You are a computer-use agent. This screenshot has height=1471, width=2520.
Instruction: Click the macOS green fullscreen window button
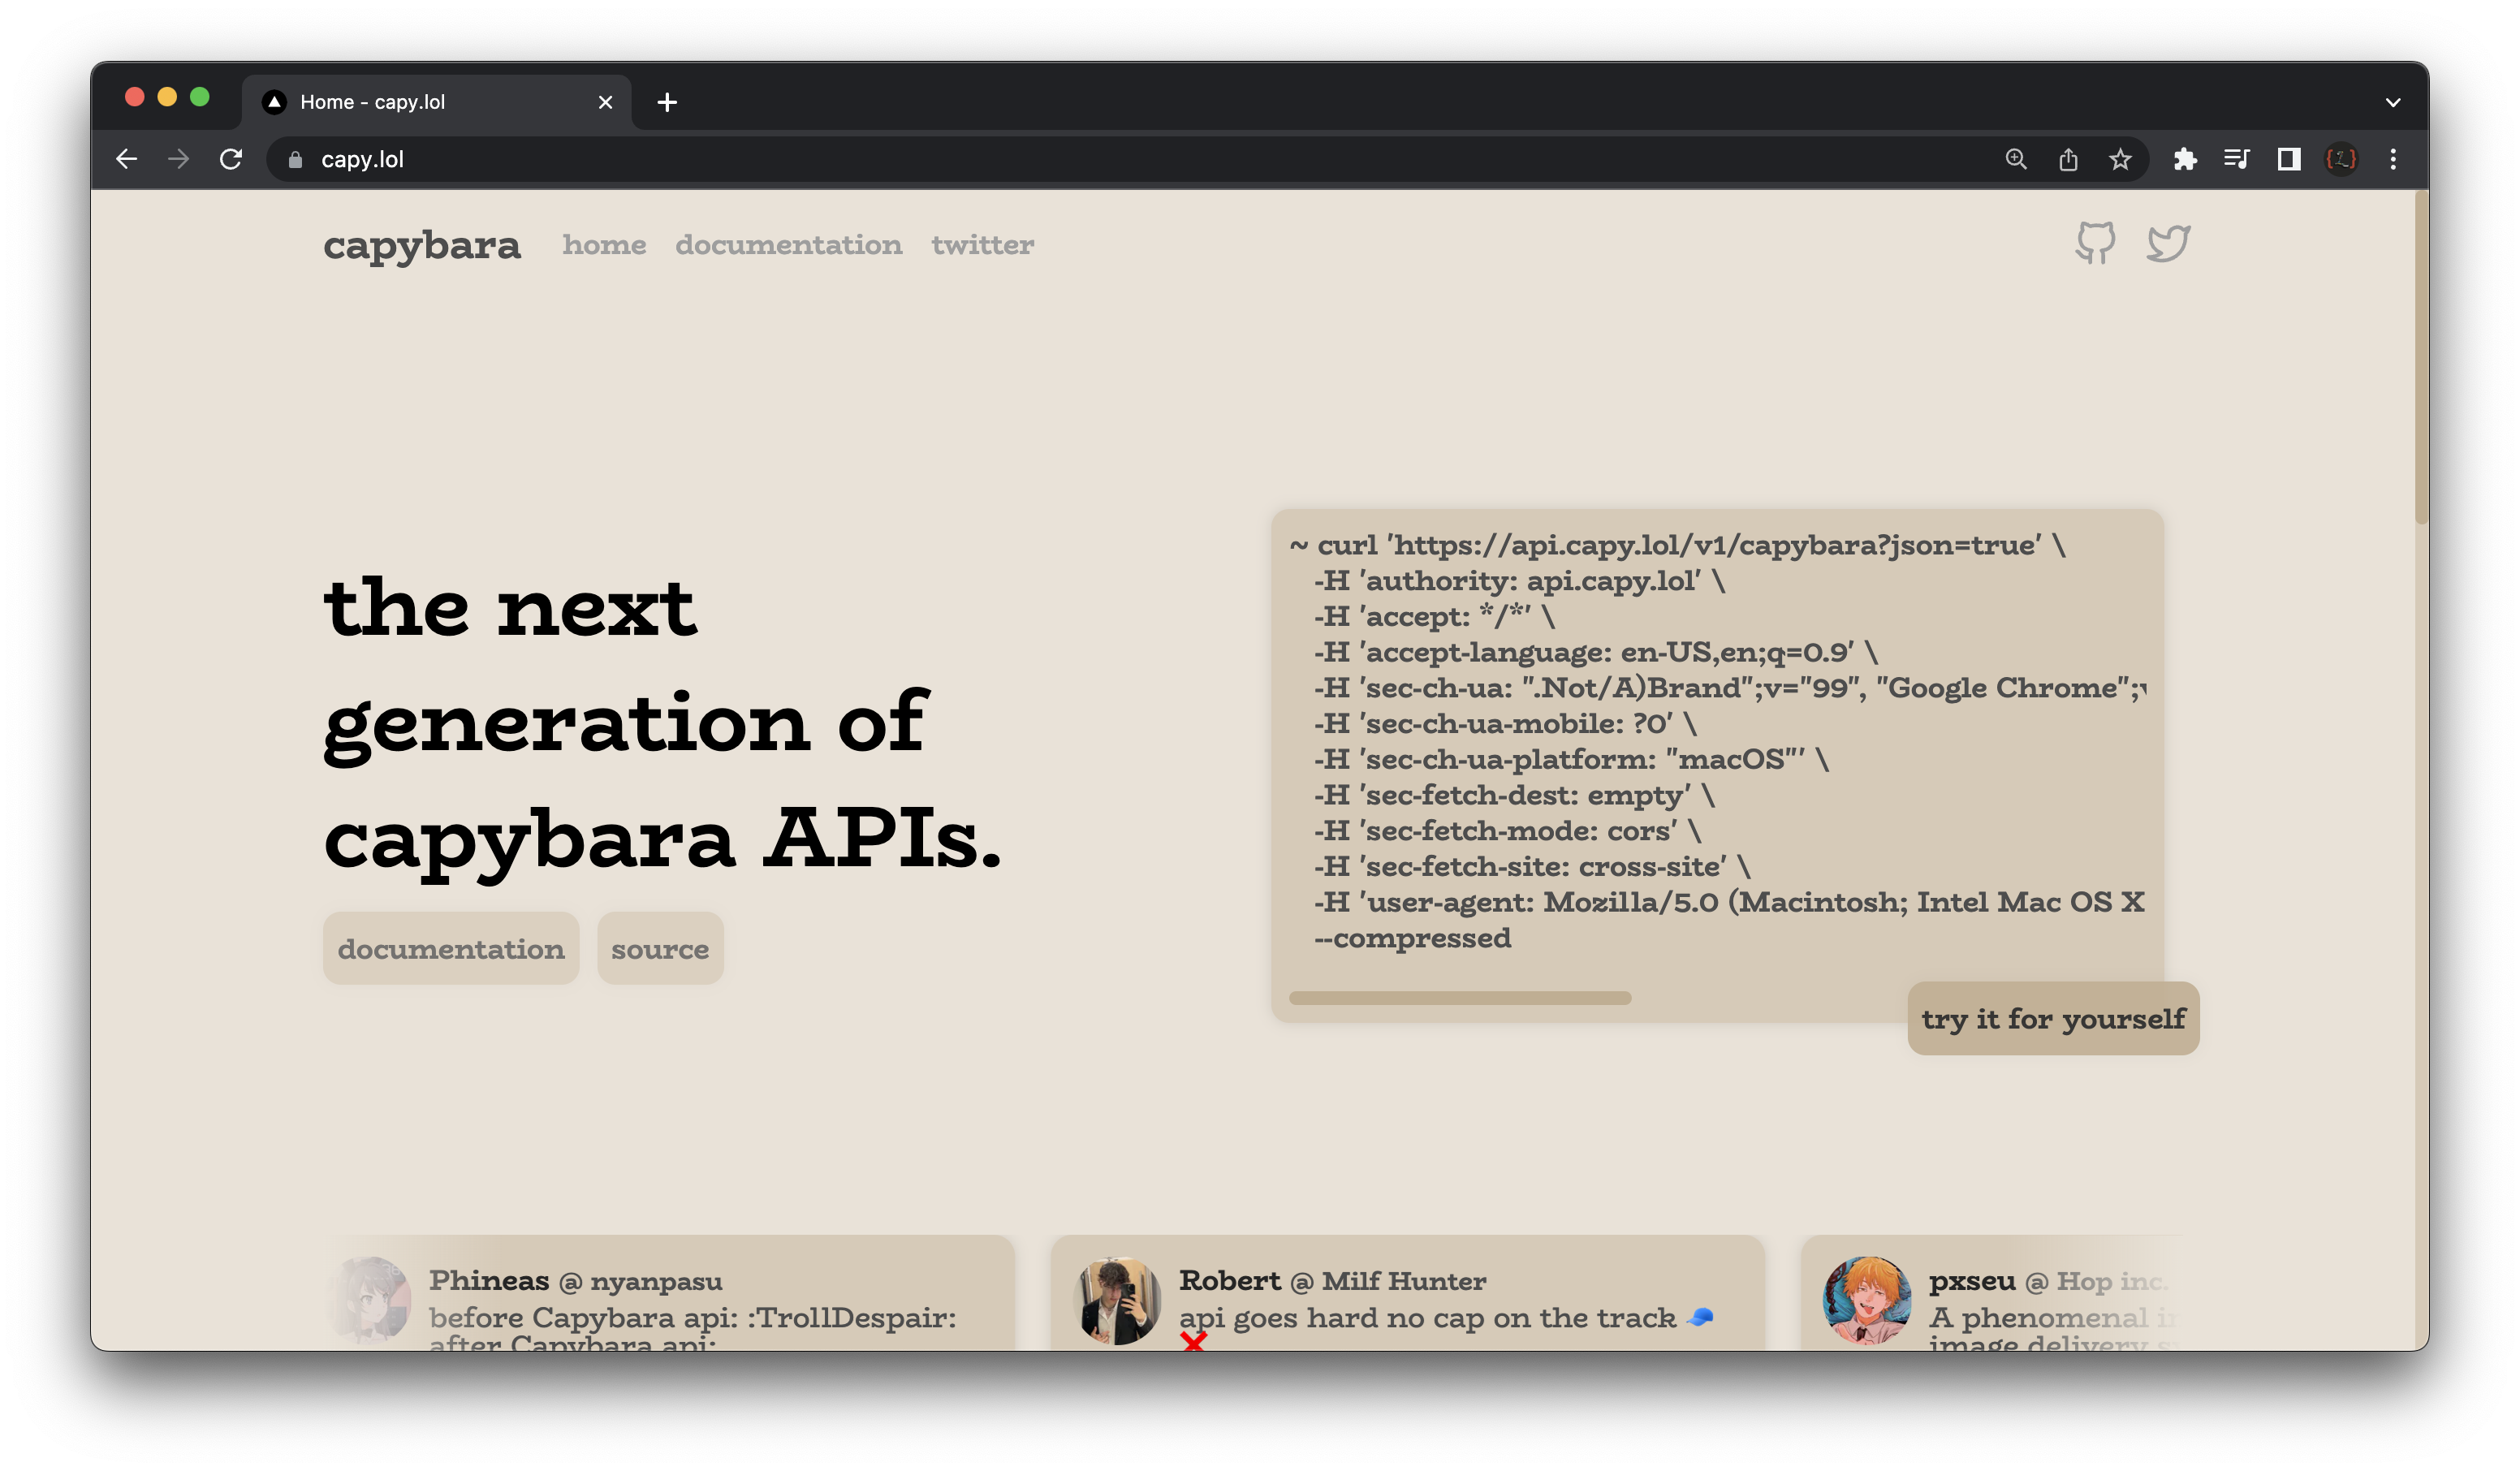click(200, 96)
